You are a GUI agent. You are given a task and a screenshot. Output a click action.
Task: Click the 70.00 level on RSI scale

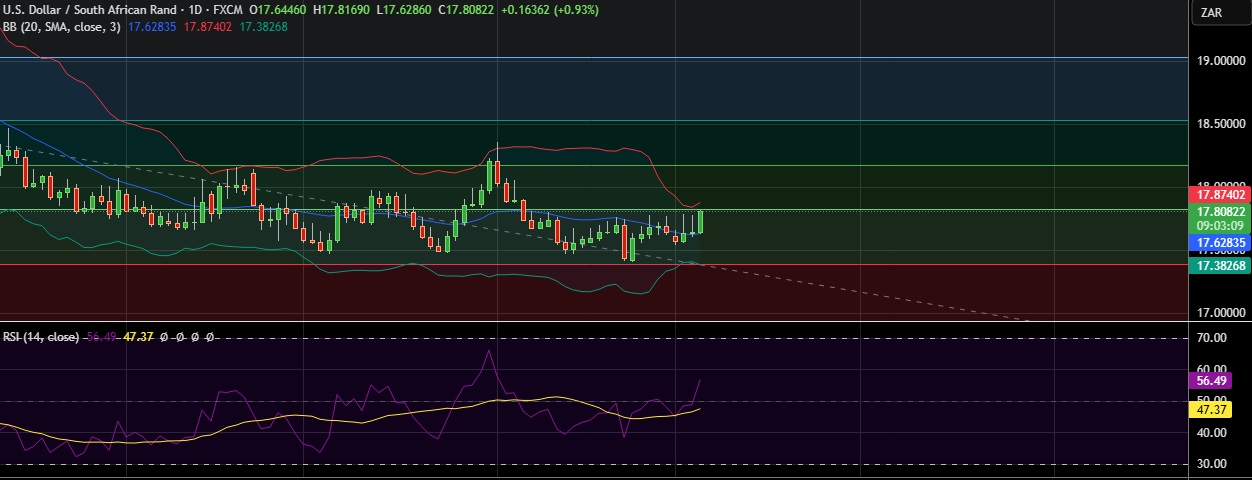click(x=1212, y=339)
